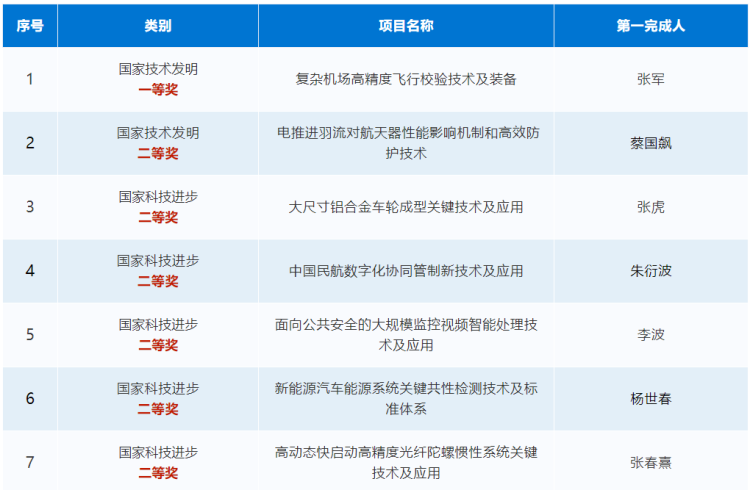Screen dimensions: 750x490
Task: Select the name 张虎
Action: click(651, 207)
